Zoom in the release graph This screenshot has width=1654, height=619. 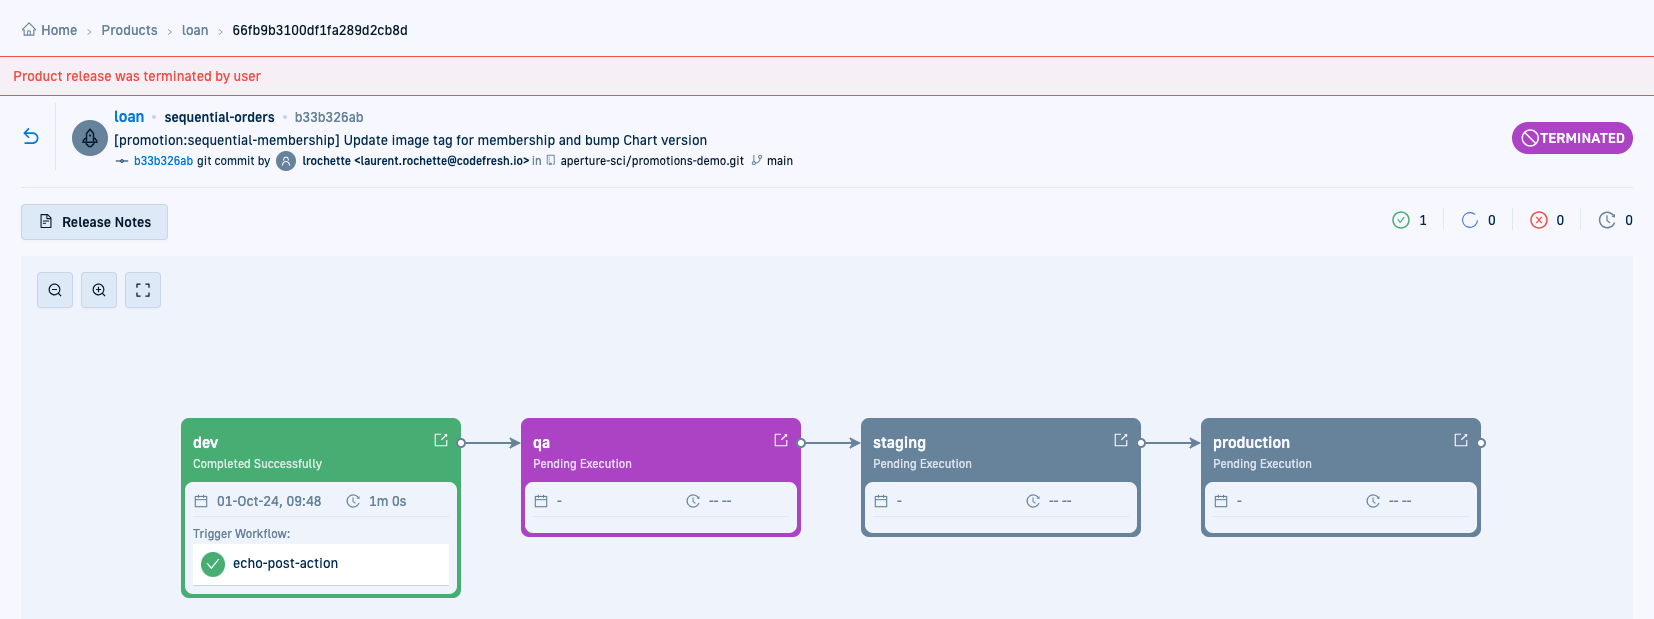[x=99, y=290]
